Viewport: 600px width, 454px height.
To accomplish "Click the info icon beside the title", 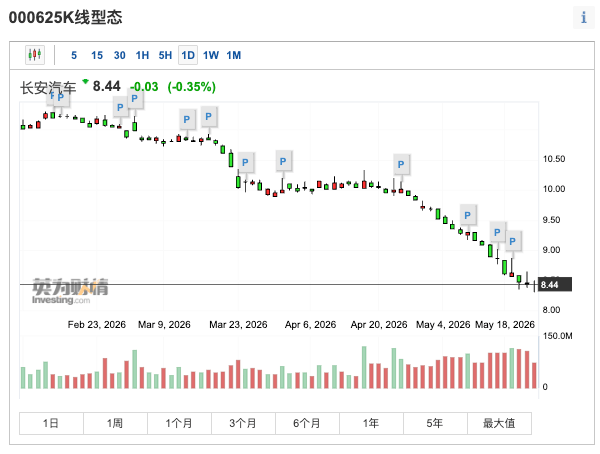I will click(584, 18).
